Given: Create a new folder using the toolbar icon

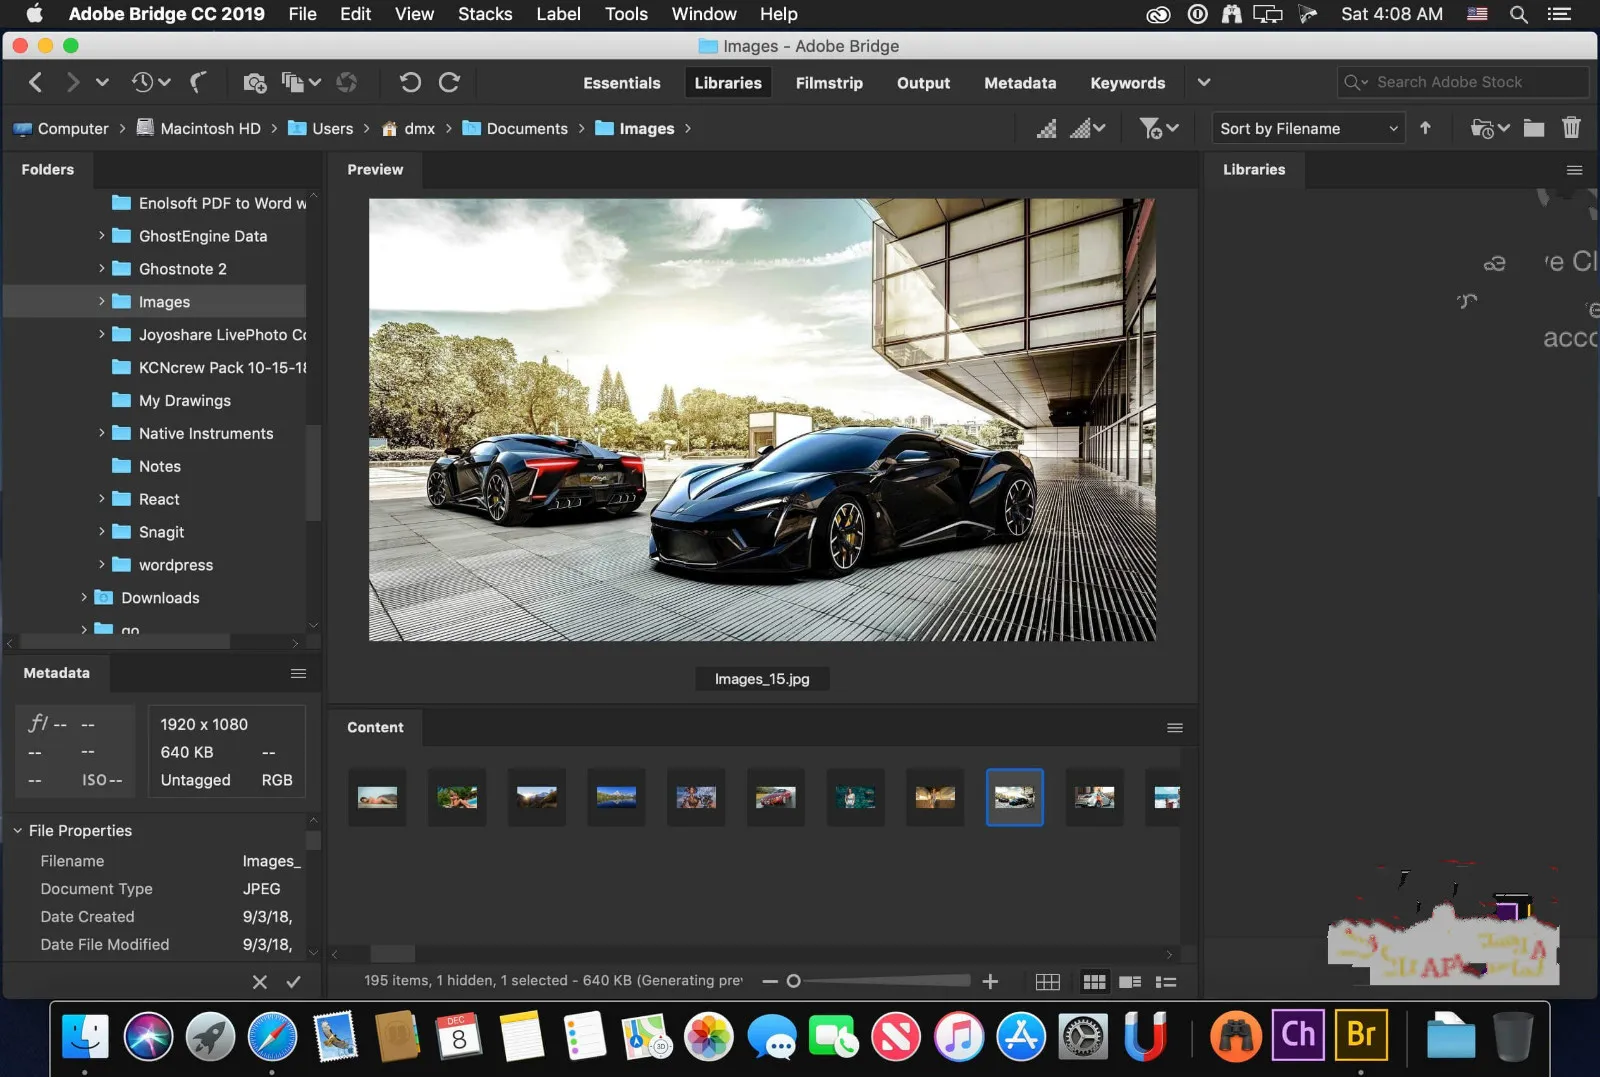Looking at the screenshot, I should click(1532, 128).
